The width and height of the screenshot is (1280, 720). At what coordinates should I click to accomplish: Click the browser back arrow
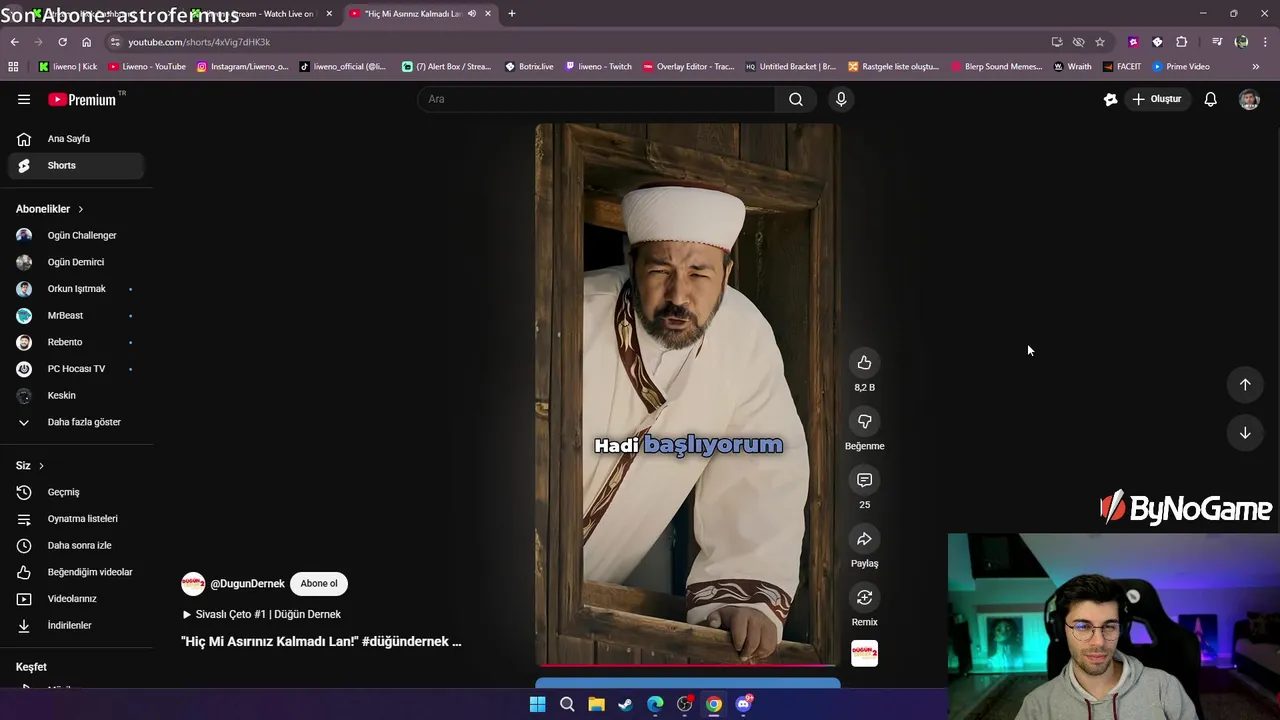pos(14,42)
